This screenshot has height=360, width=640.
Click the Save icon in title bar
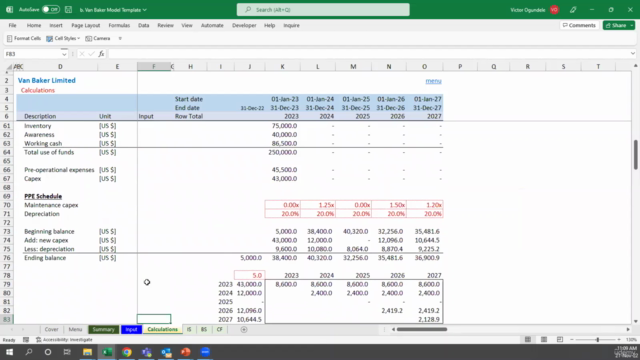[69, 9]
